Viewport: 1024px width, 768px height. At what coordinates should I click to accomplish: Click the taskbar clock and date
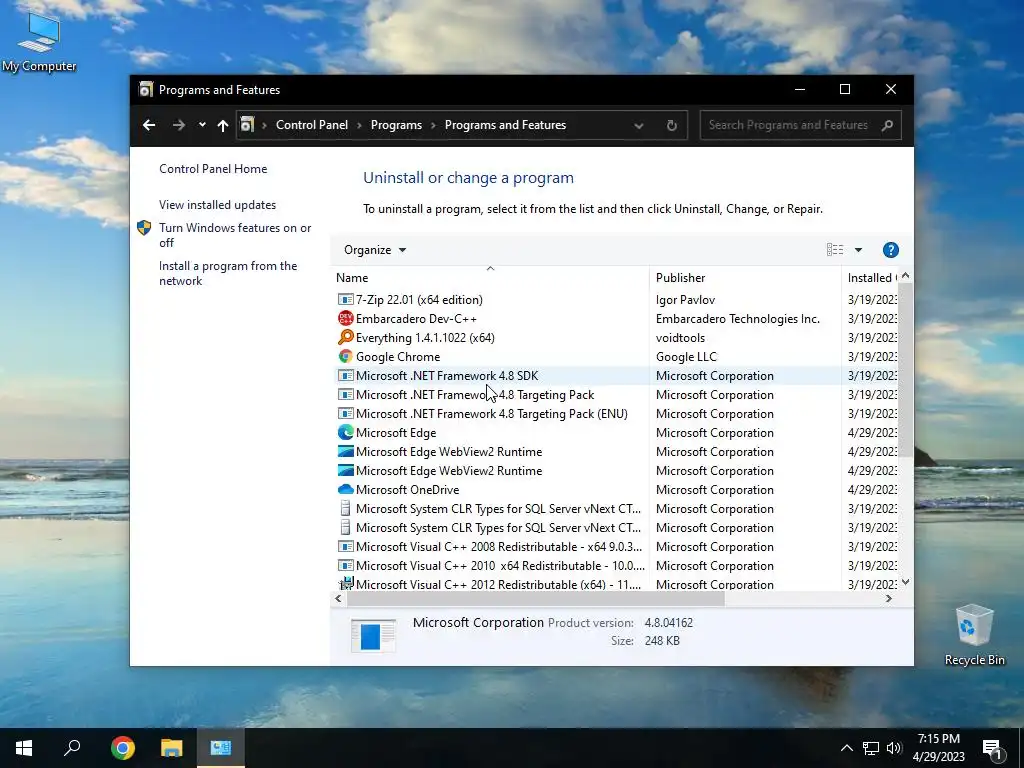click(938, 748)
